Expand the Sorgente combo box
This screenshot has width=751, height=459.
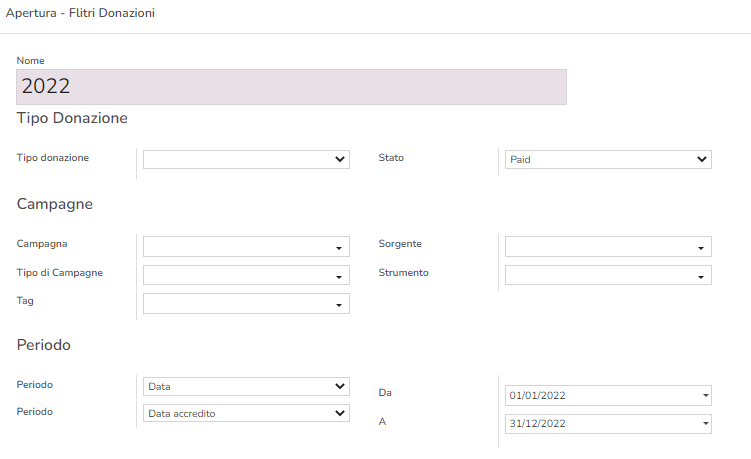tap(607, 247)
